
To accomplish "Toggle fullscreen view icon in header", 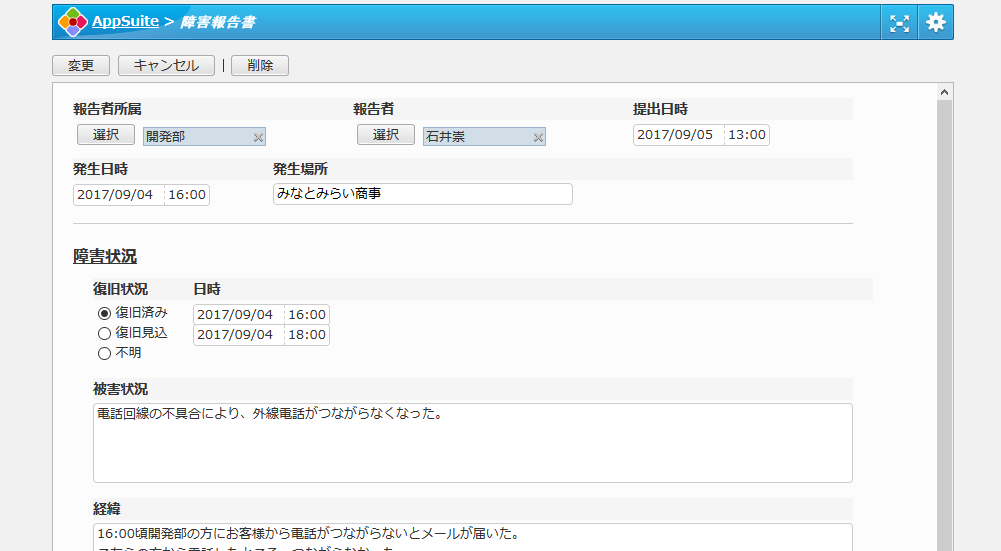I will (899, 23).
